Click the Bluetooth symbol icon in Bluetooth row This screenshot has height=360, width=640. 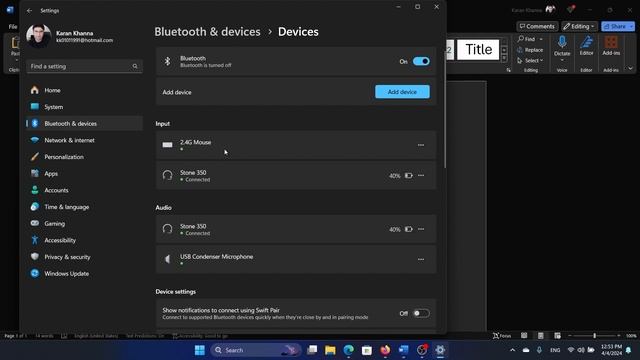click(167, 61)
